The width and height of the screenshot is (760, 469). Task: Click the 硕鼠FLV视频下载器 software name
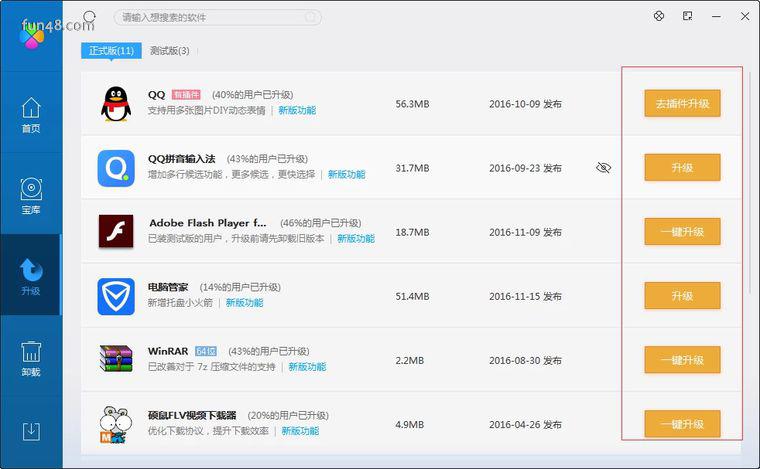click(192, 415)
